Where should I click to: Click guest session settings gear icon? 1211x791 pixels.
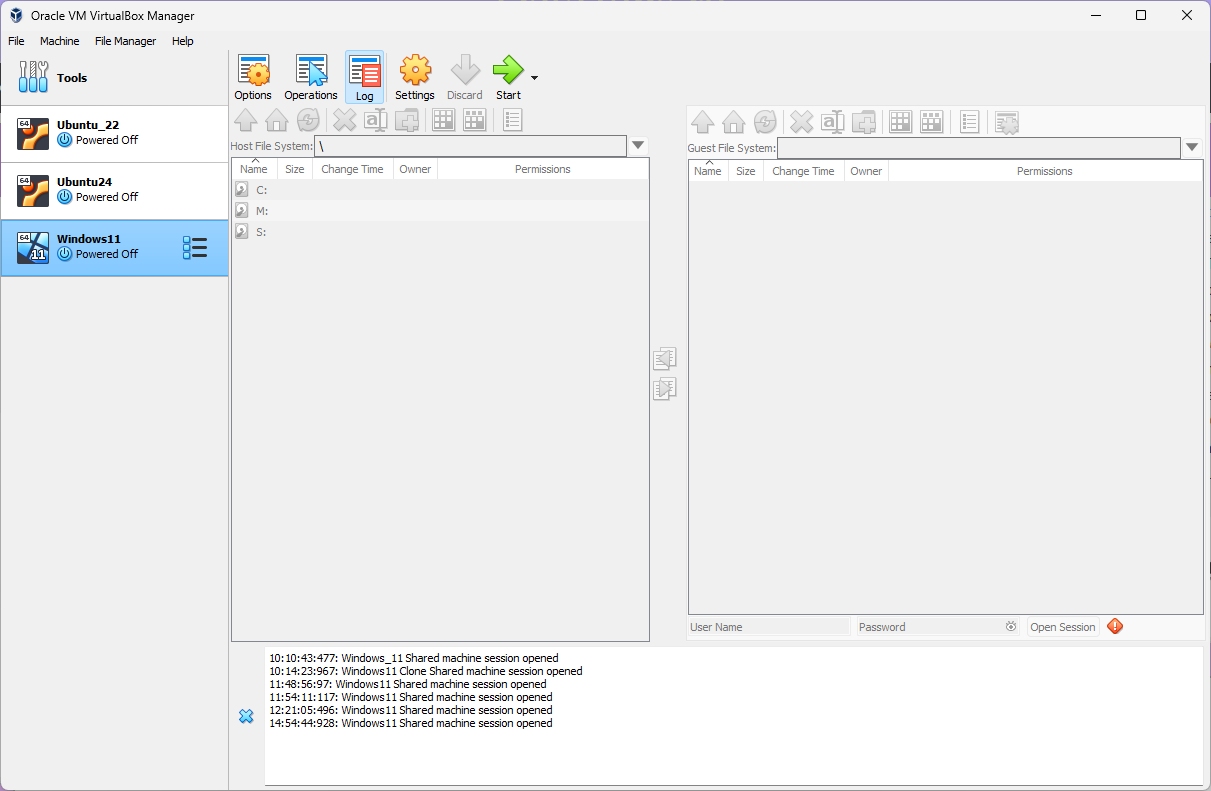click(x=1007, y=122)
